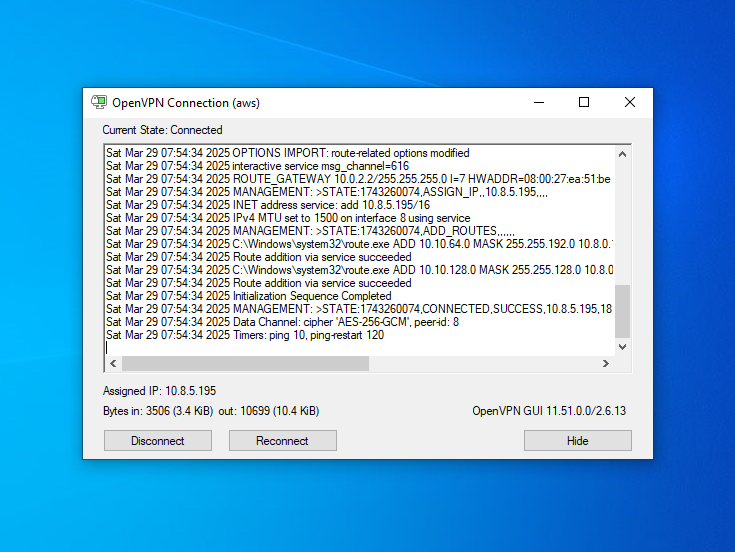Click the vertical scrollbar thumb
Screen dimensions: 735x552
[622, 311]
